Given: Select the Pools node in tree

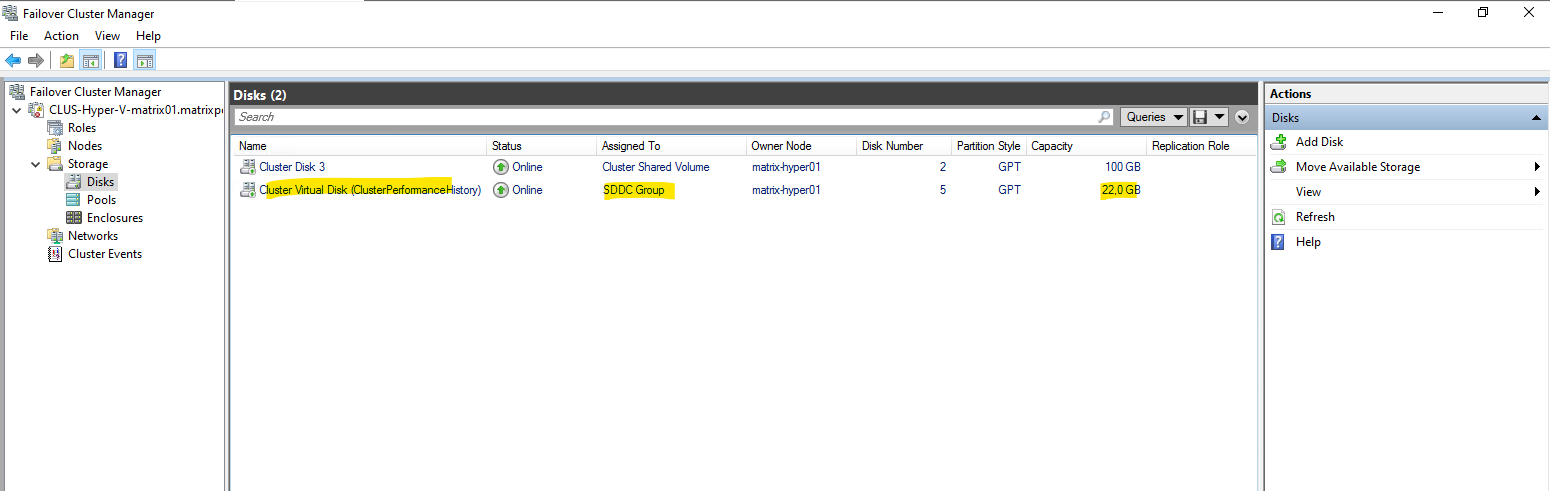Looking at the screenshot, I should coord(101,200).
